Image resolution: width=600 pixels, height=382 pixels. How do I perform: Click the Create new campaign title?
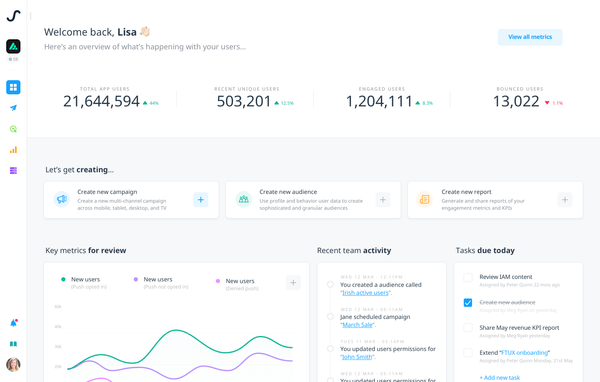pyautogui.click(x=107, y=192)
